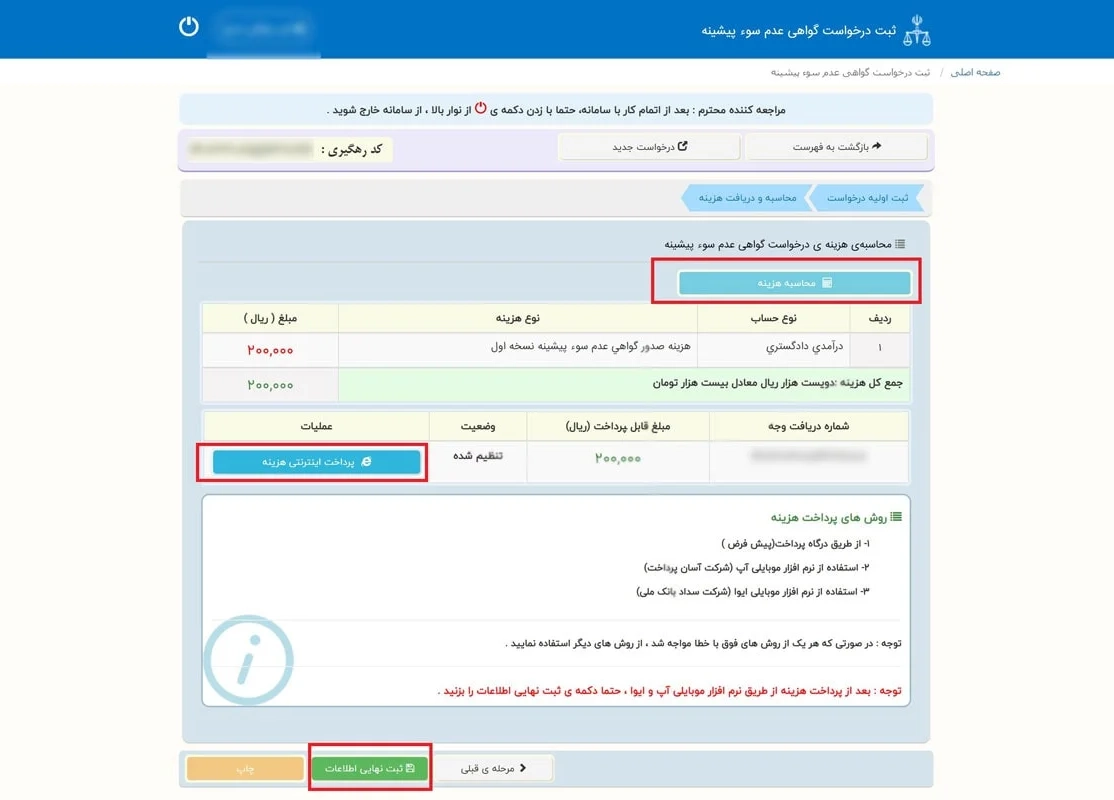1114x800 pixels.
Task: Click the مبلغ ( ریال ) column header
Action: tap(271, 318)
